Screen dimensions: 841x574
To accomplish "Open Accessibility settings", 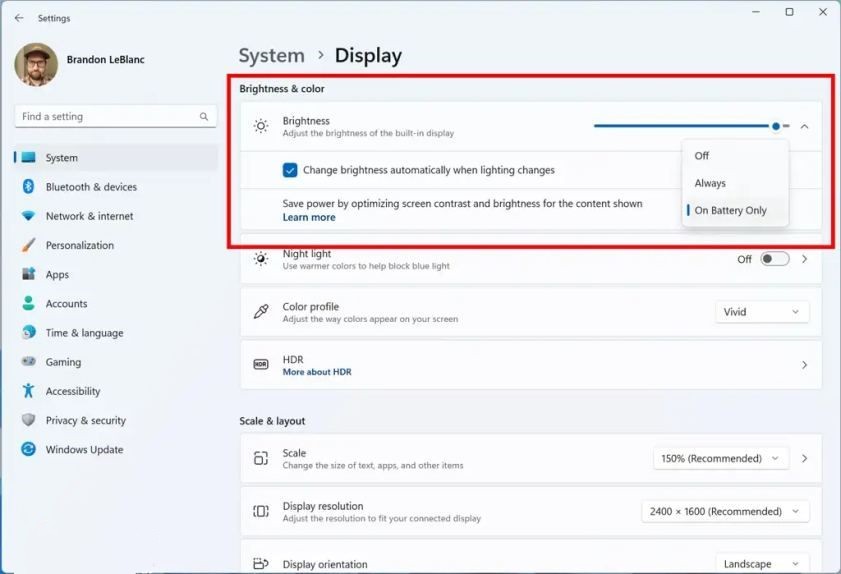I will coord(72,391).
